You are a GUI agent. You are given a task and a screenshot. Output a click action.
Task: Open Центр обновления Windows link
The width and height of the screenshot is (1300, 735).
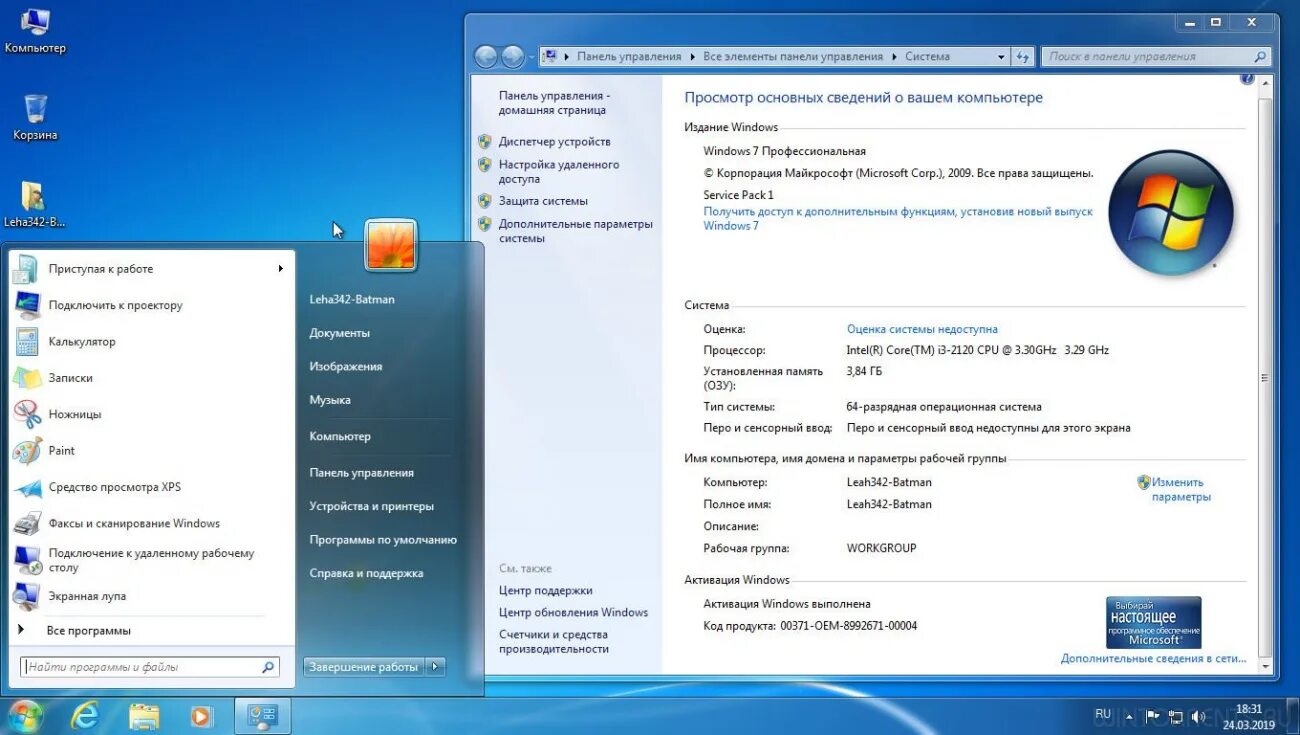573,612
